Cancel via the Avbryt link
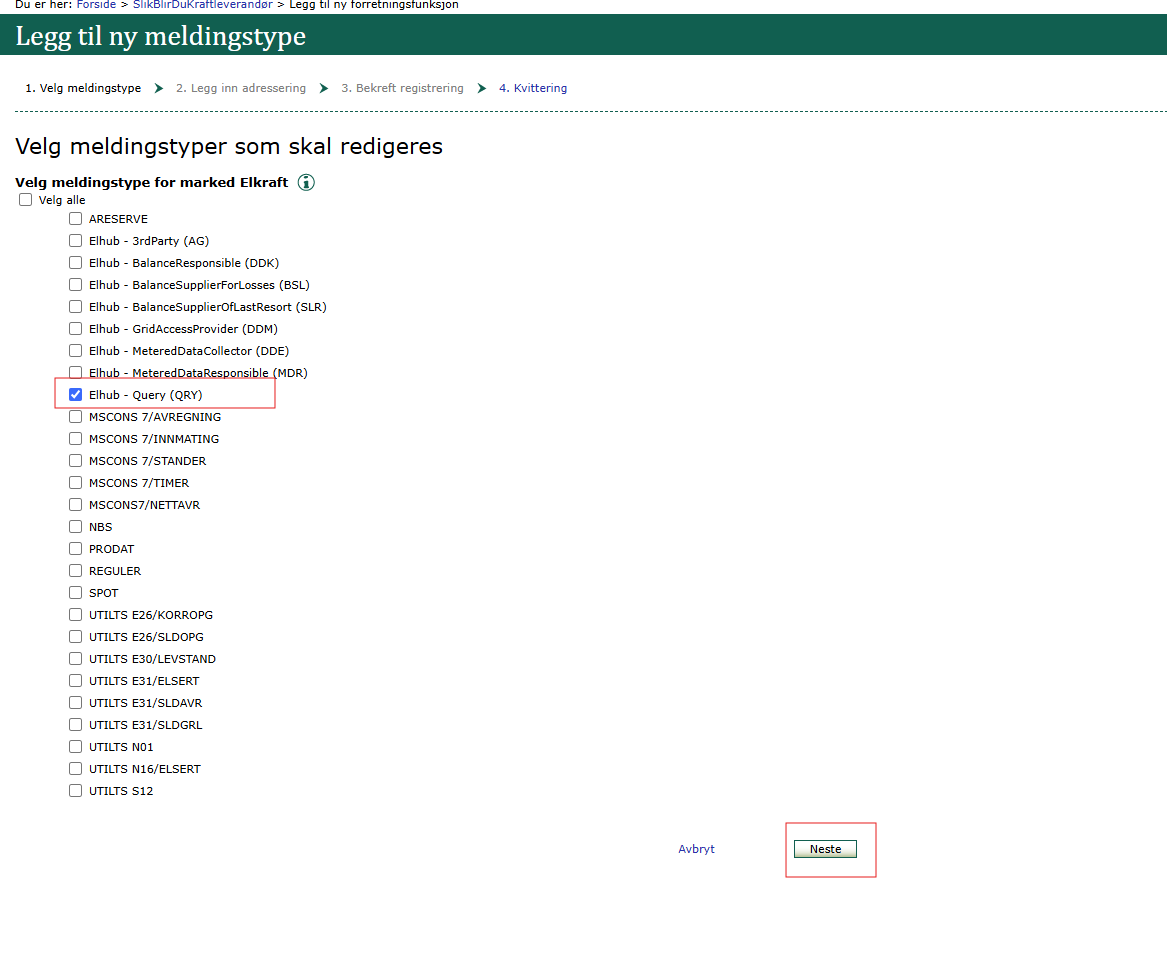 click(x=696, y=849)
